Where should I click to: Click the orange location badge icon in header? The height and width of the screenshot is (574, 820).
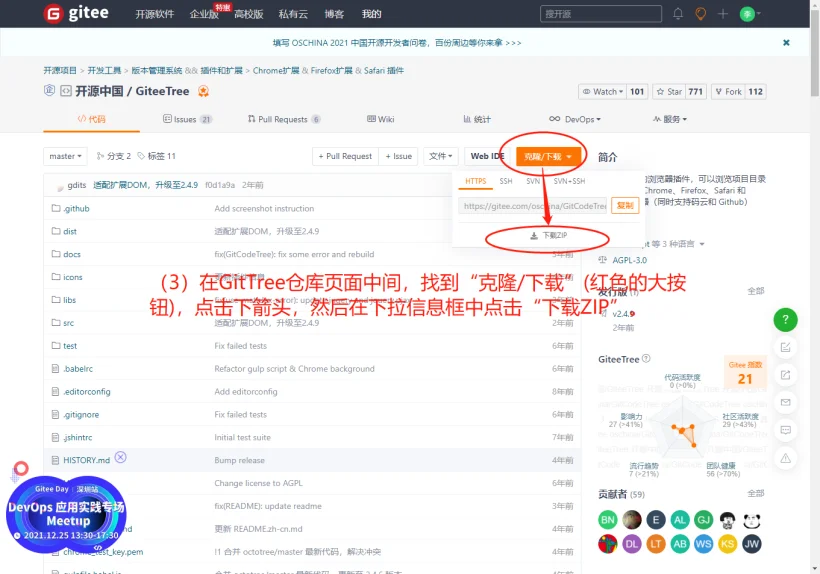700,14
